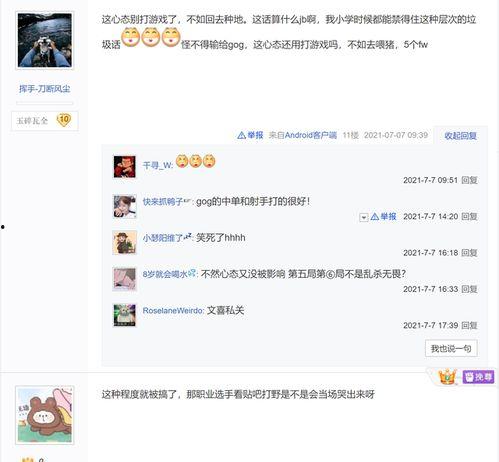
Task: Click the 挥手-刀断风尘 username link
Action: pos(44,89)
